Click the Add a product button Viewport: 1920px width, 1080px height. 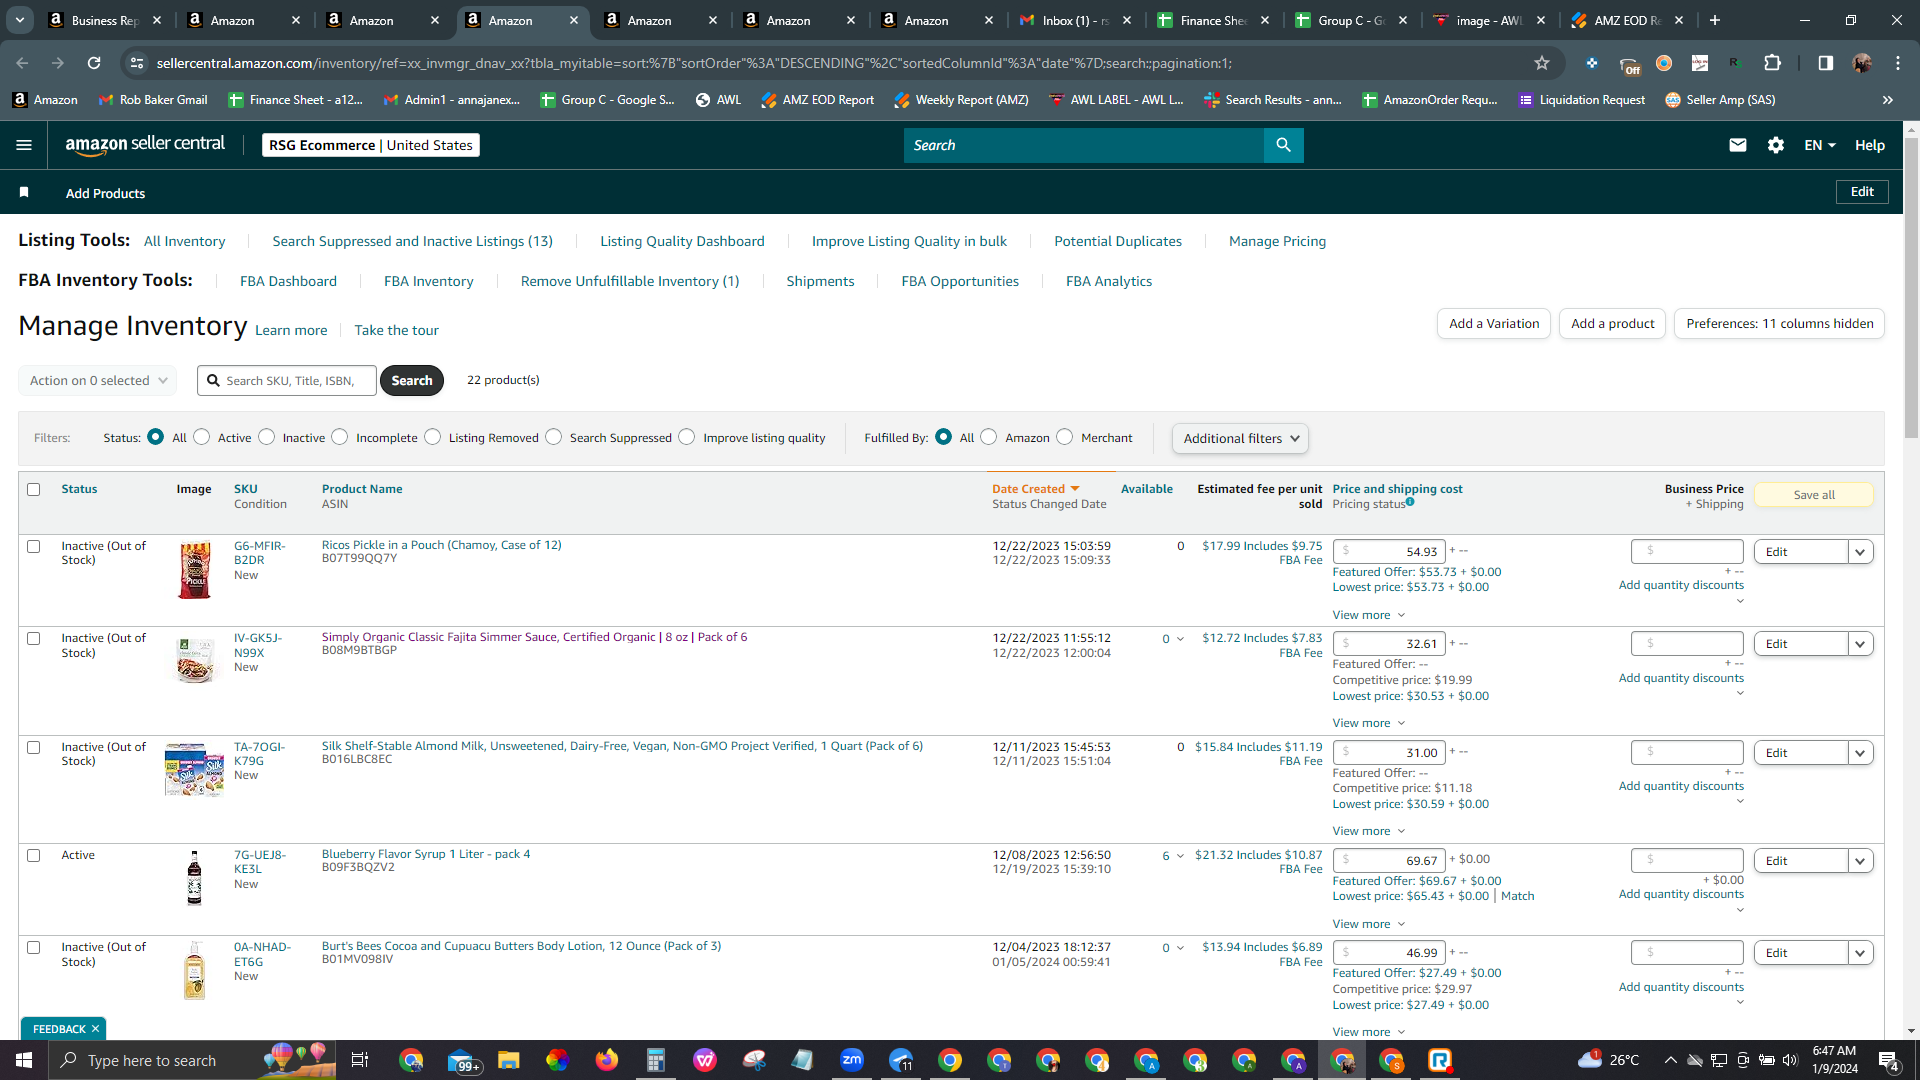(1612, 323)
